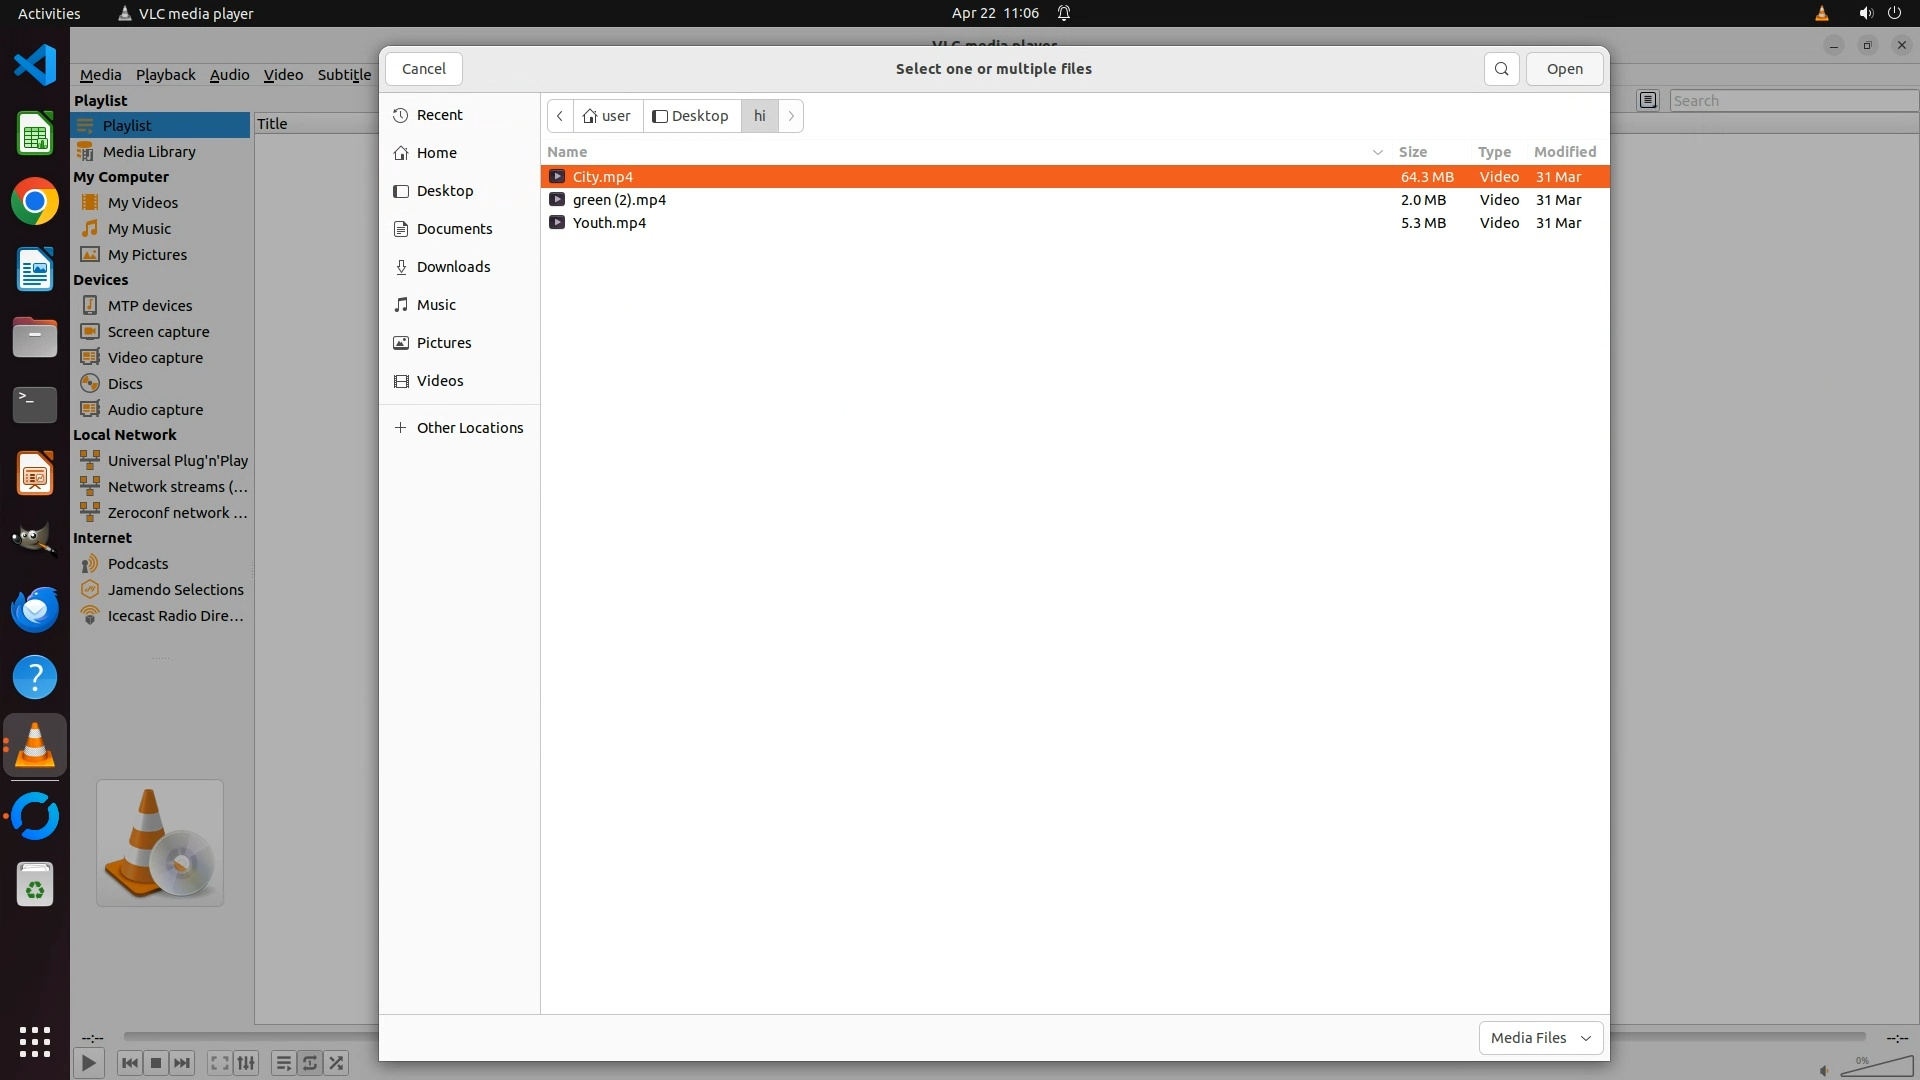Open the Media Files filter dropdown
This screenshot has height=1080, width=1920.
(1540, 1038)
